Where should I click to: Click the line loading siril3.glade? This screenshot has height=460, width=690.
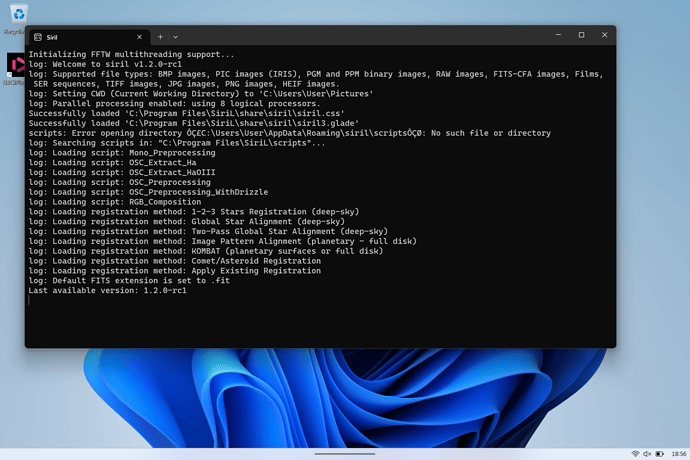coord(194,123)
